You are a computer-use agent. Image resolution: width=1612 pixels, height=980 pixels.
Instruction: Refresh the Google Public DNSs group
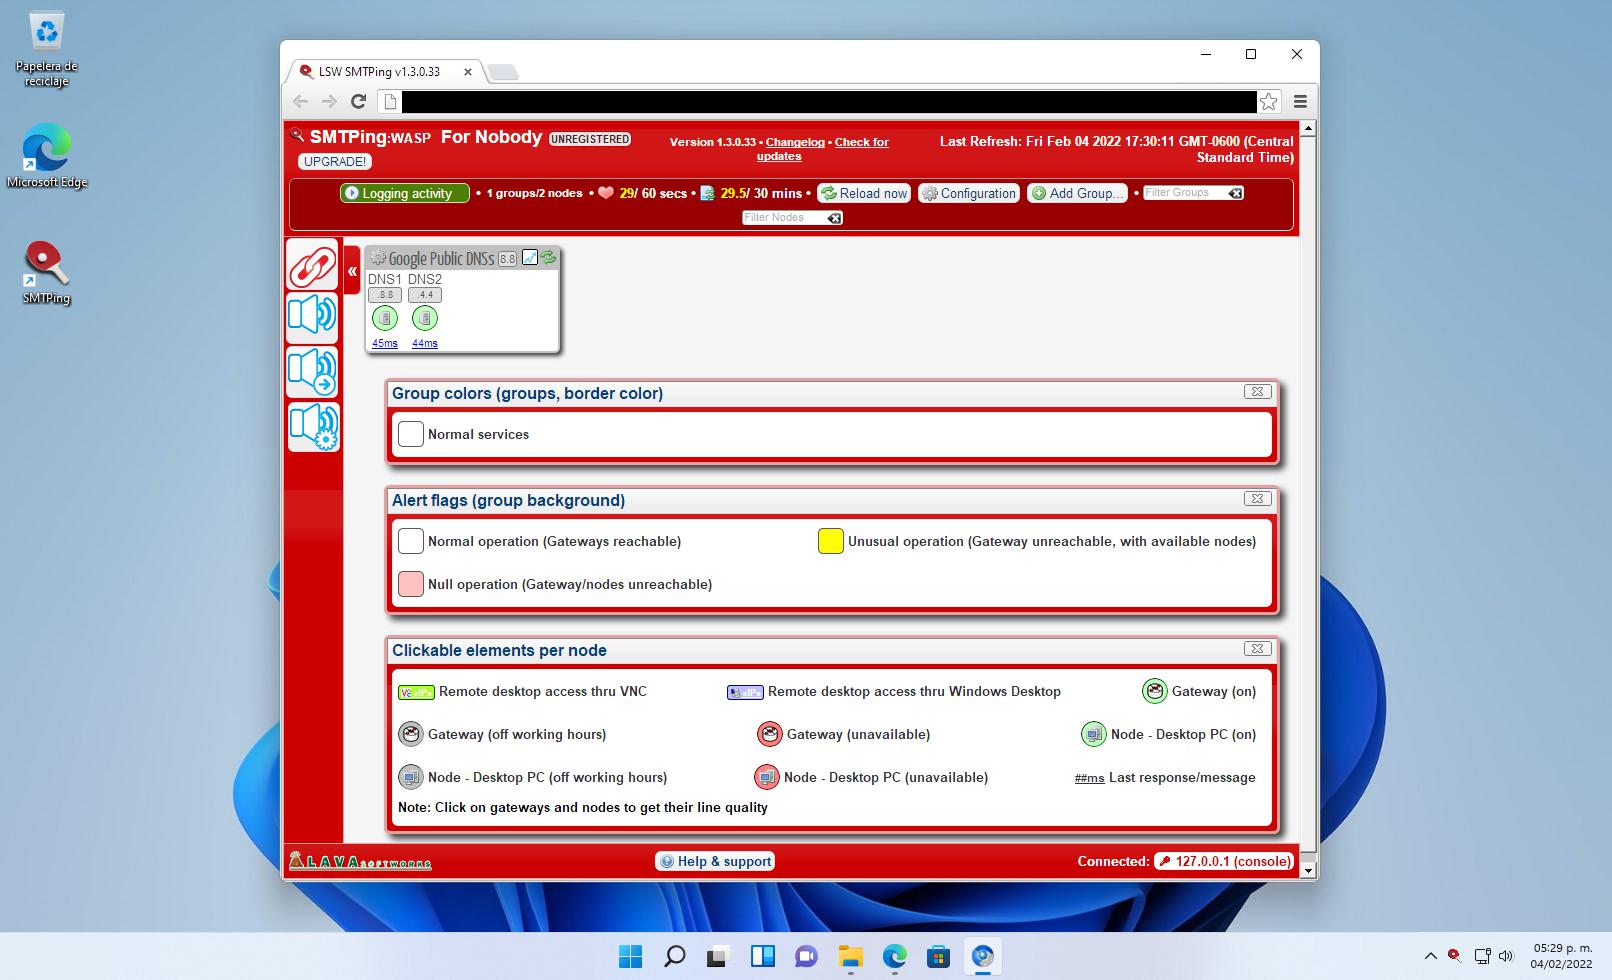tap(548, 257)
